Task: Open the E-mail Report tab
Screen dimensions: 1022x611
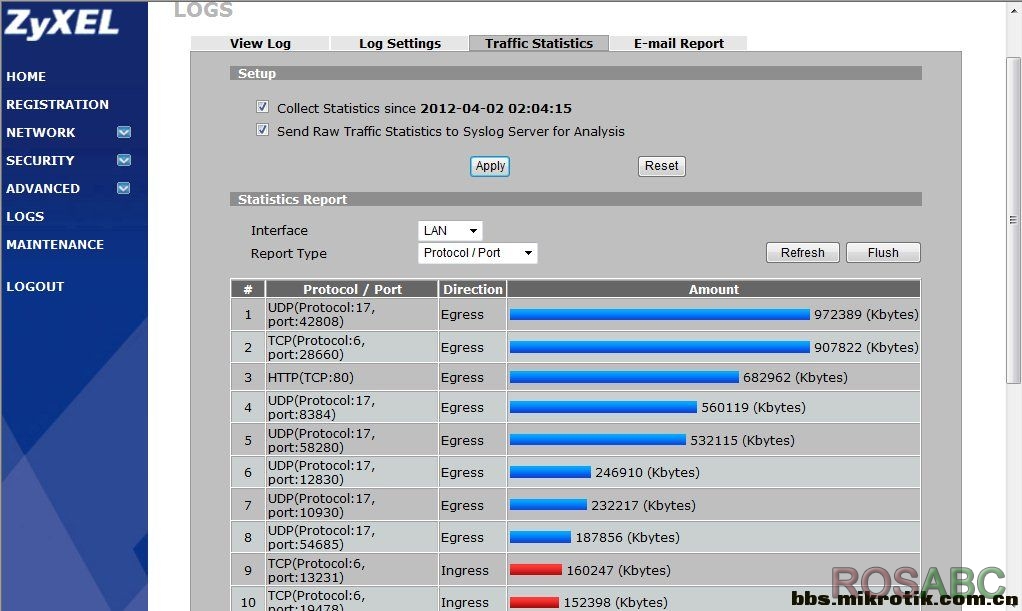Action: point(679,43)
